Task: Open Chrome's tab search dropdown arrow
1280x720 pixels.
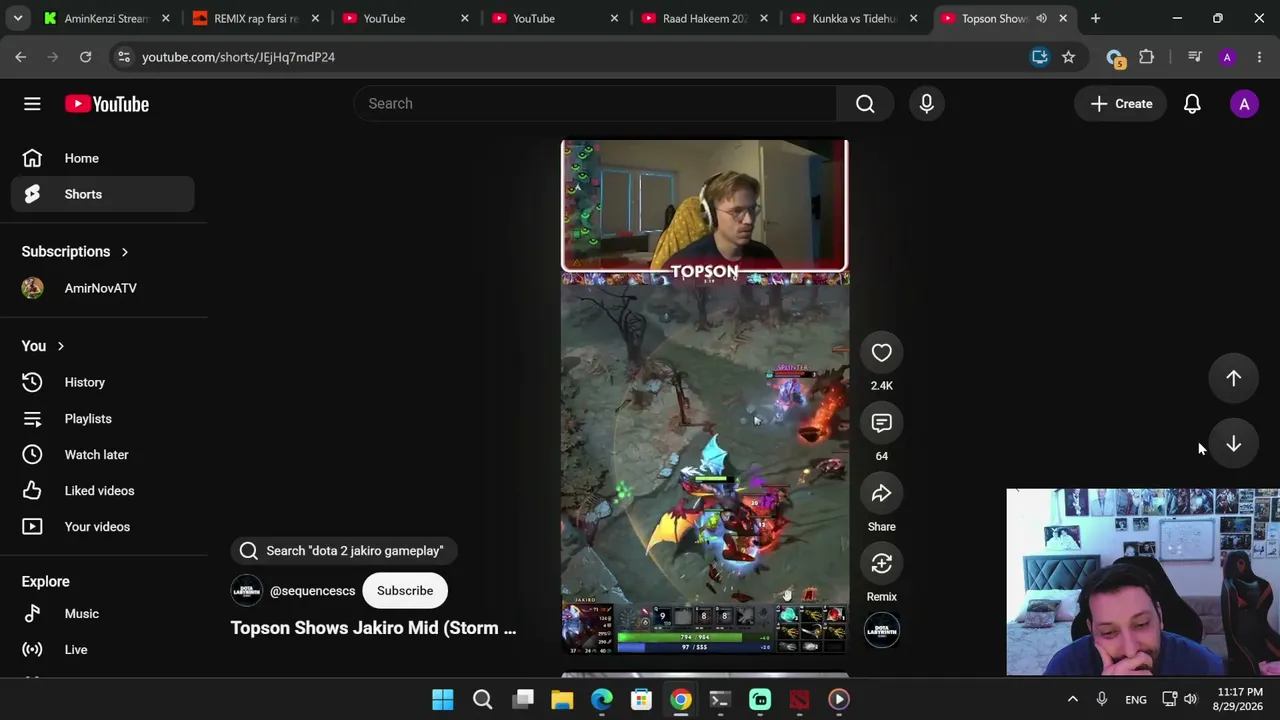Action: (18, 18)
